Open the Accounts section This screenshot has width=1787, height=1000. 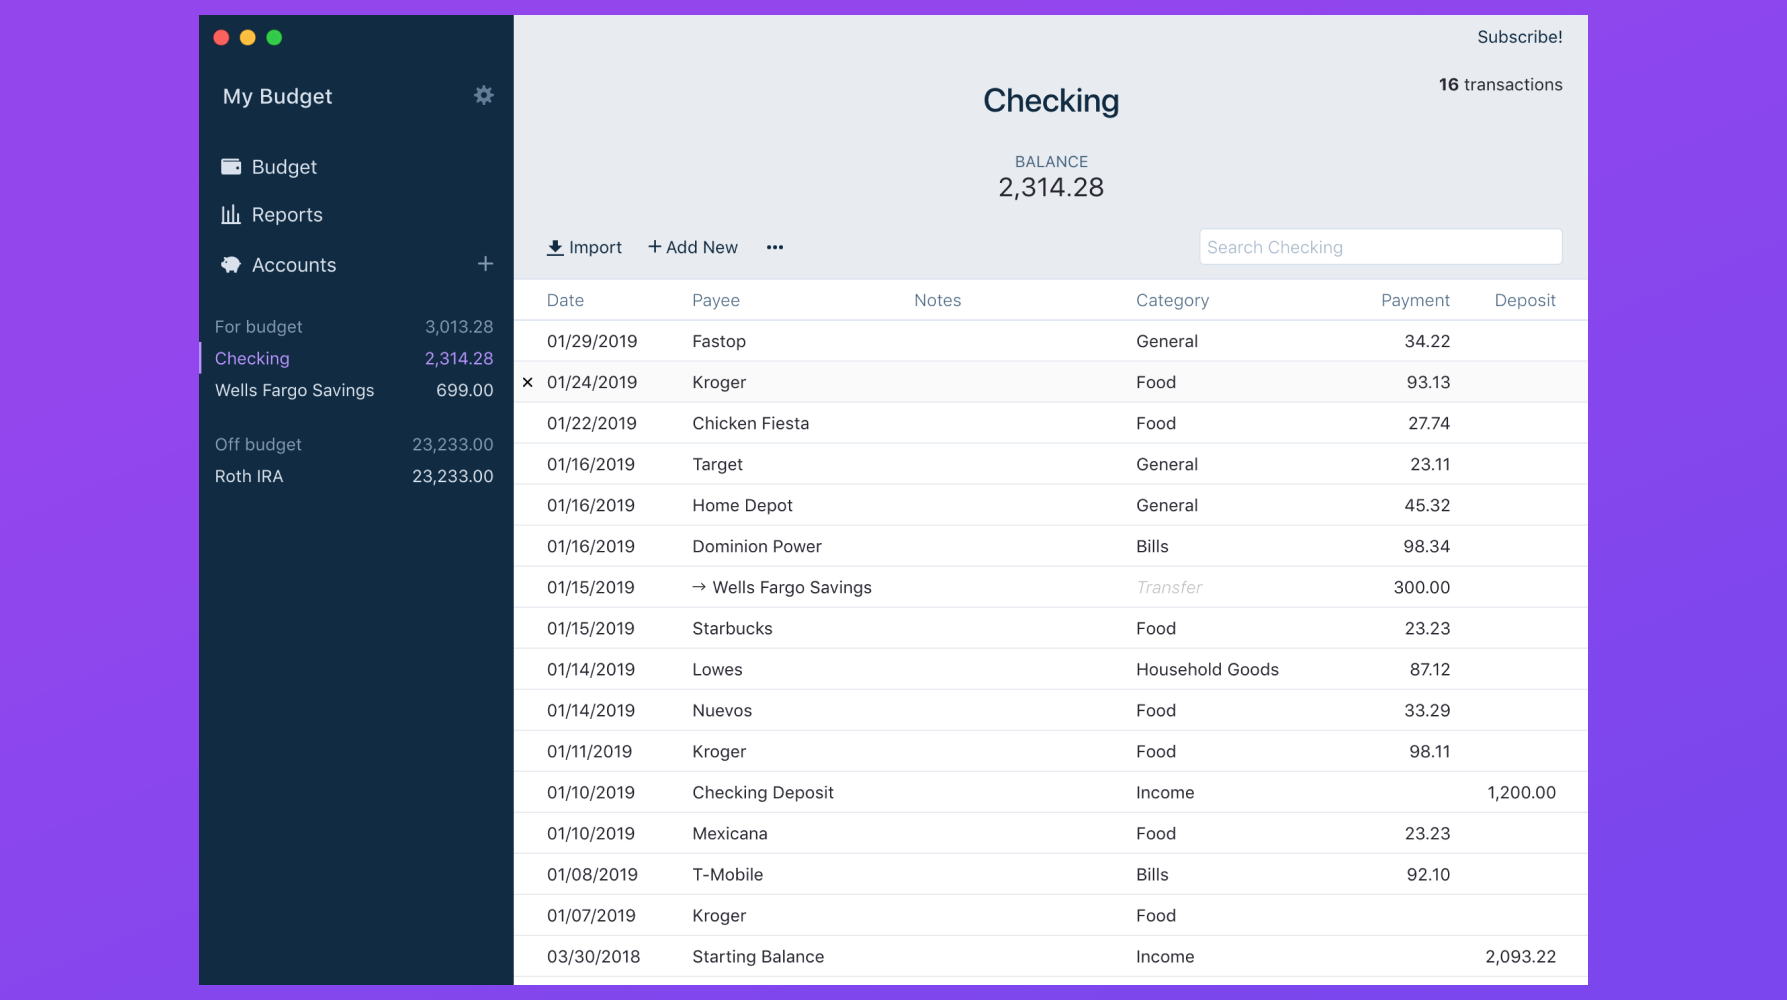(x=294, y=265)
